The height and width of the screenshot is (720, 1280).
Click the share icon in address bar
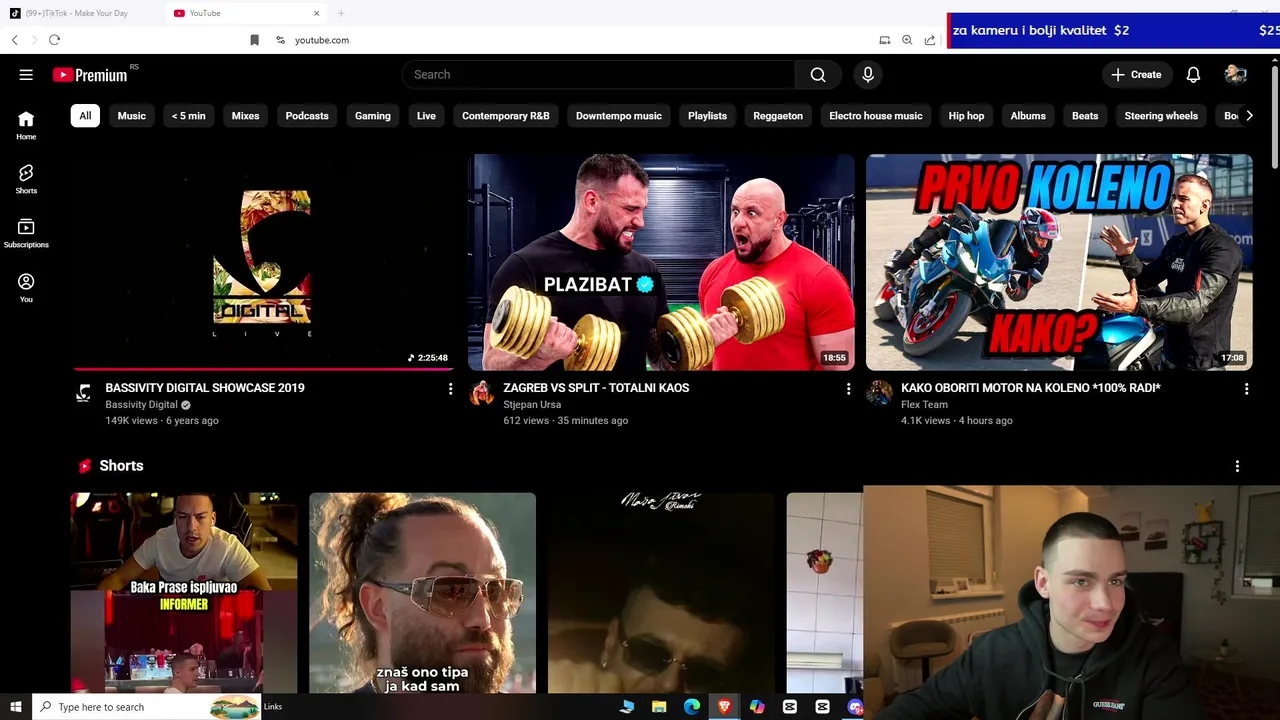[x=930, y=40]
